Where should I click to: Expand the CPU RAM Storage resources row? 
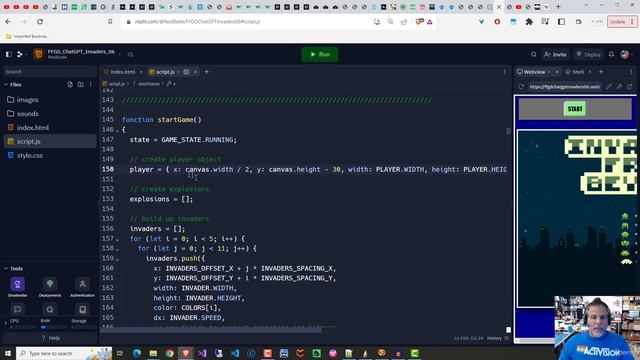click(6, 323)
